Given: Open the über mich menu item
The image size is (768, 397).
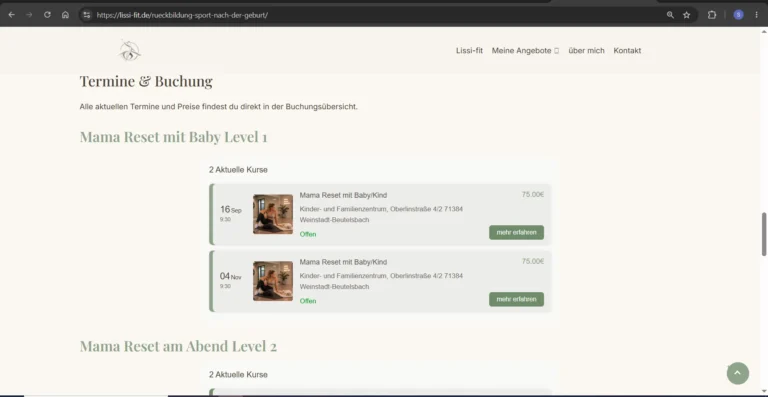Looking at the screenshot, I should pyautogui.click(x=586, y=50).
